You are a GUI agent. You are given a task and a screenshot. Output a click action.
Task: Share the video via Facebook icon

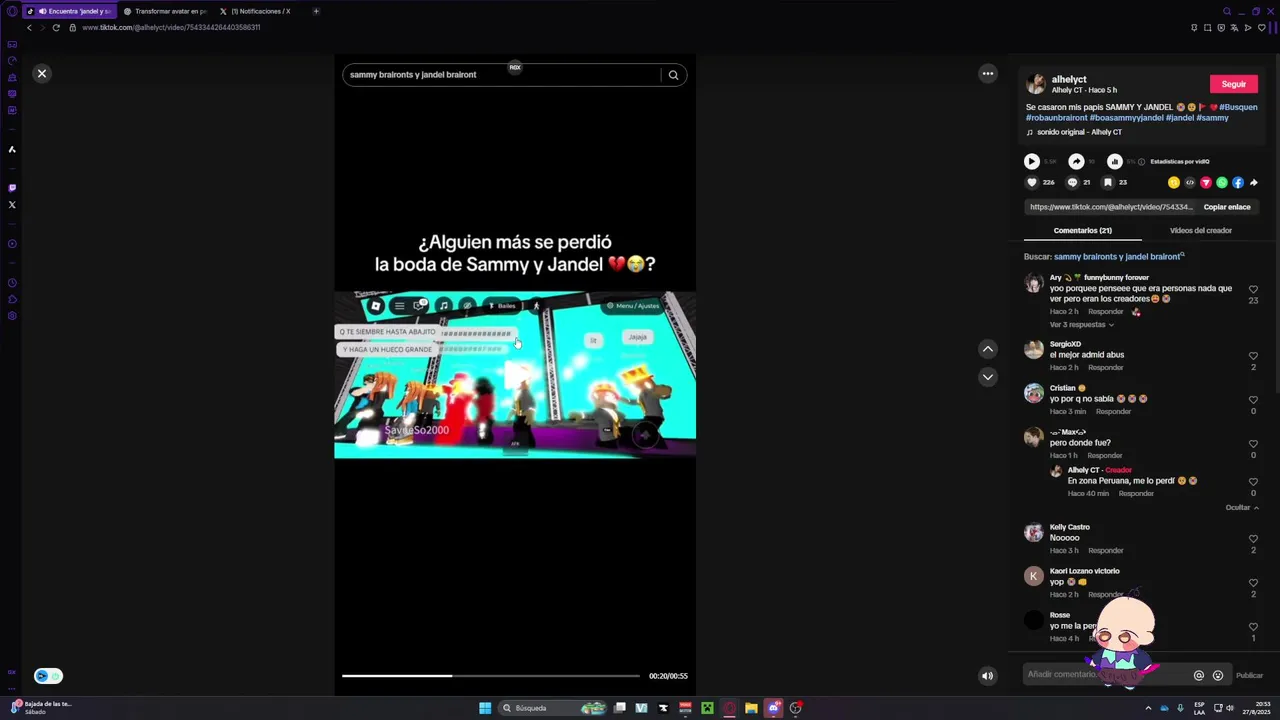[1238, 183]
